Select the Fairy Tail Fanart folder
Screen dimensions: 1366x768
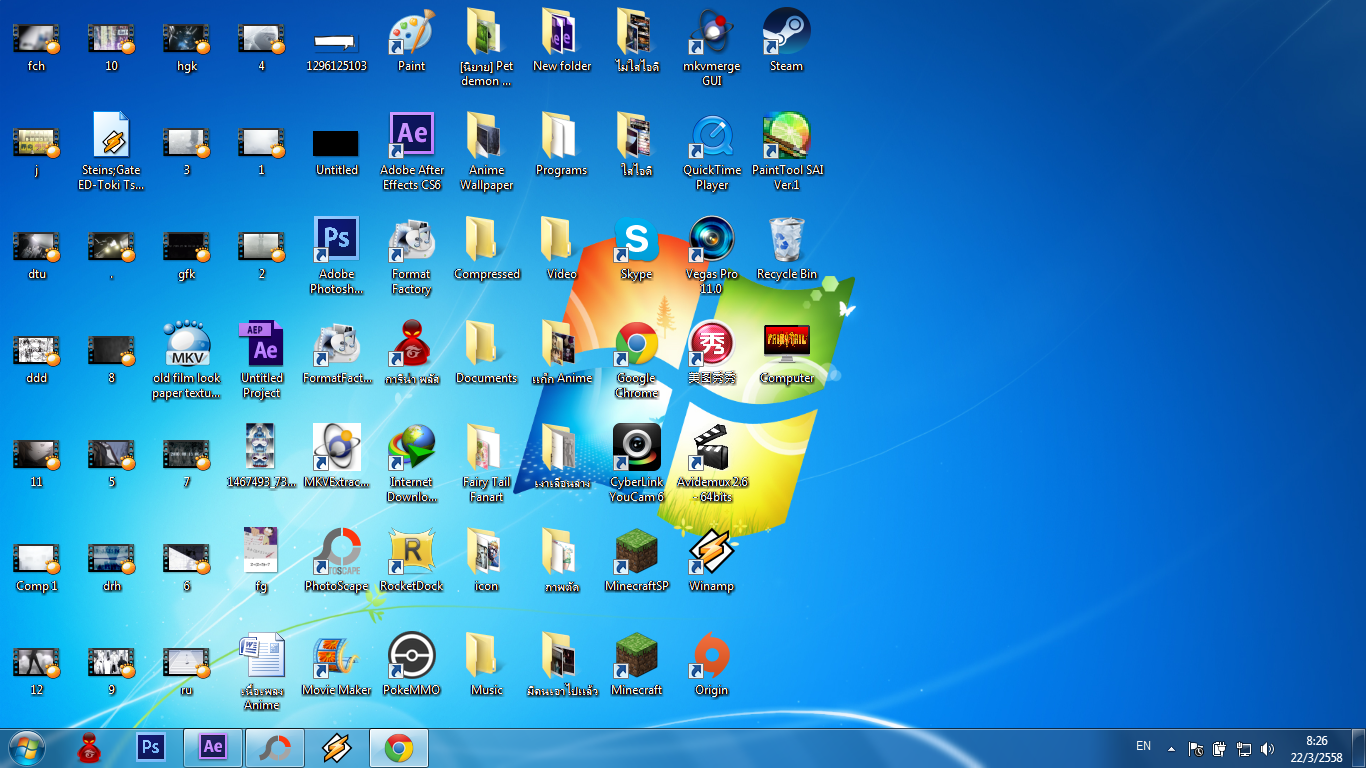(486, 464)
